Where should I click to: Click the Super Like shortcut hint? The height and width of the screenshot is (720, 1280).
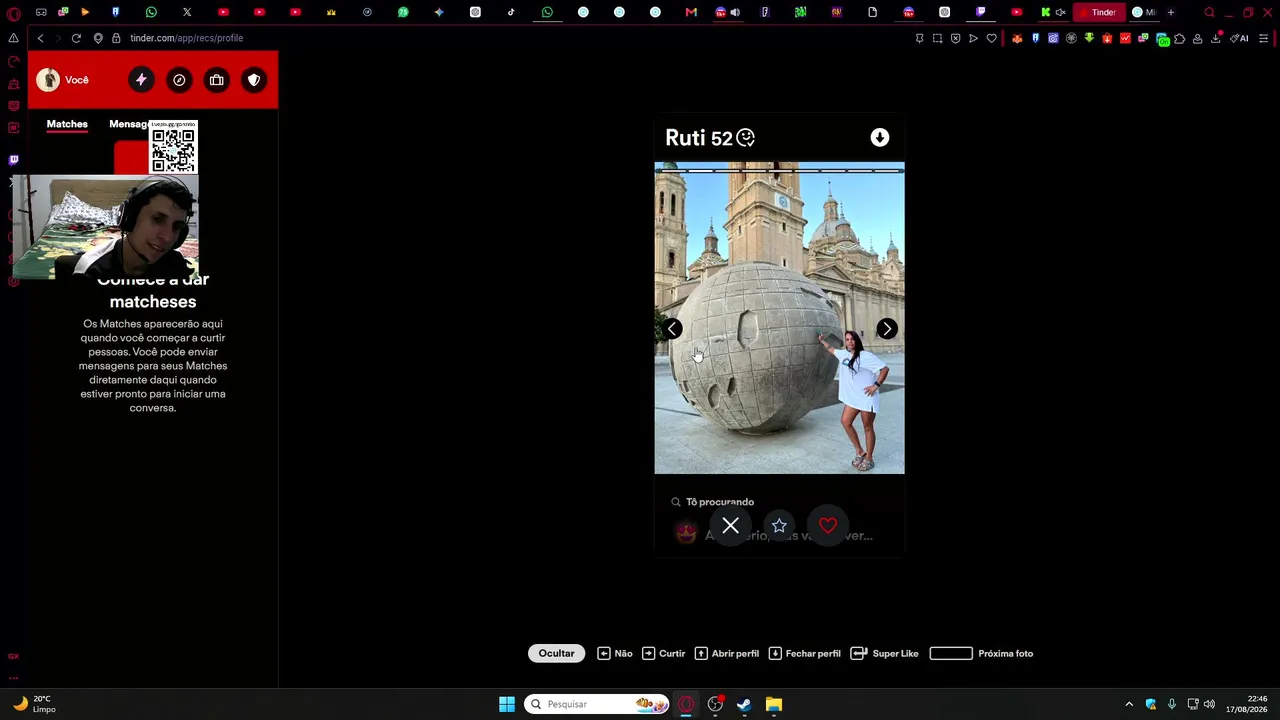(884, 654)
